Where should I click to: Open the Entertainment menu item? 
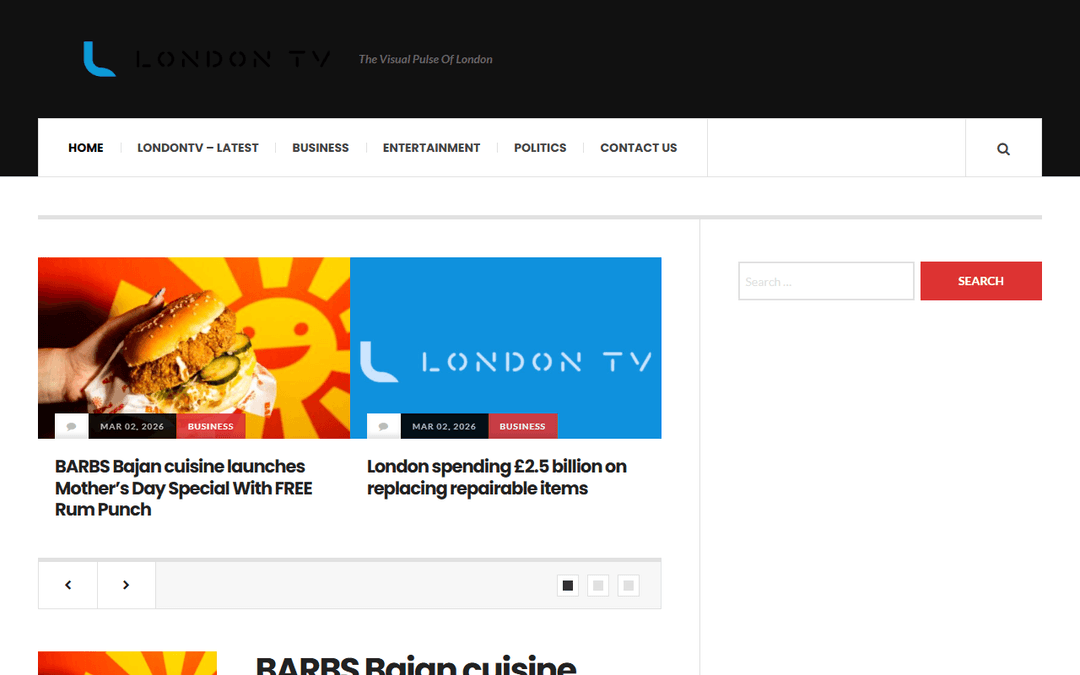tap(431, 147)
